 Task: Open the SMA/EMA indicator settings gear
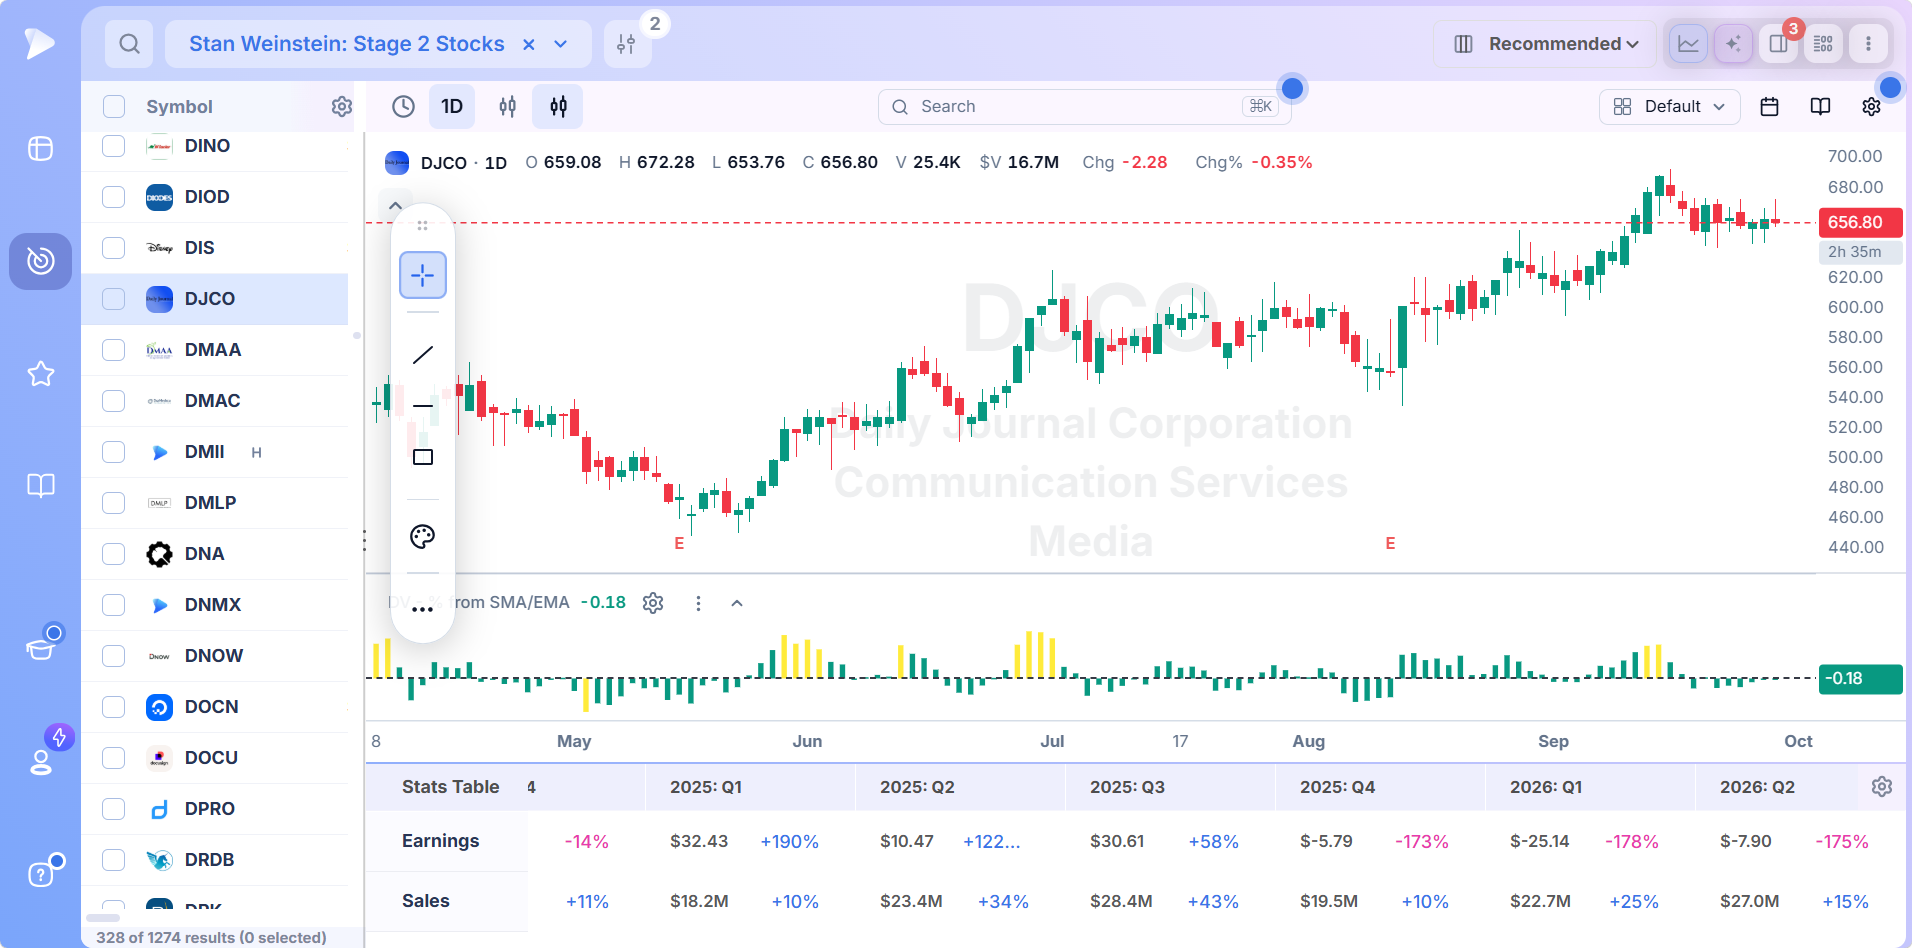[653, 603]
